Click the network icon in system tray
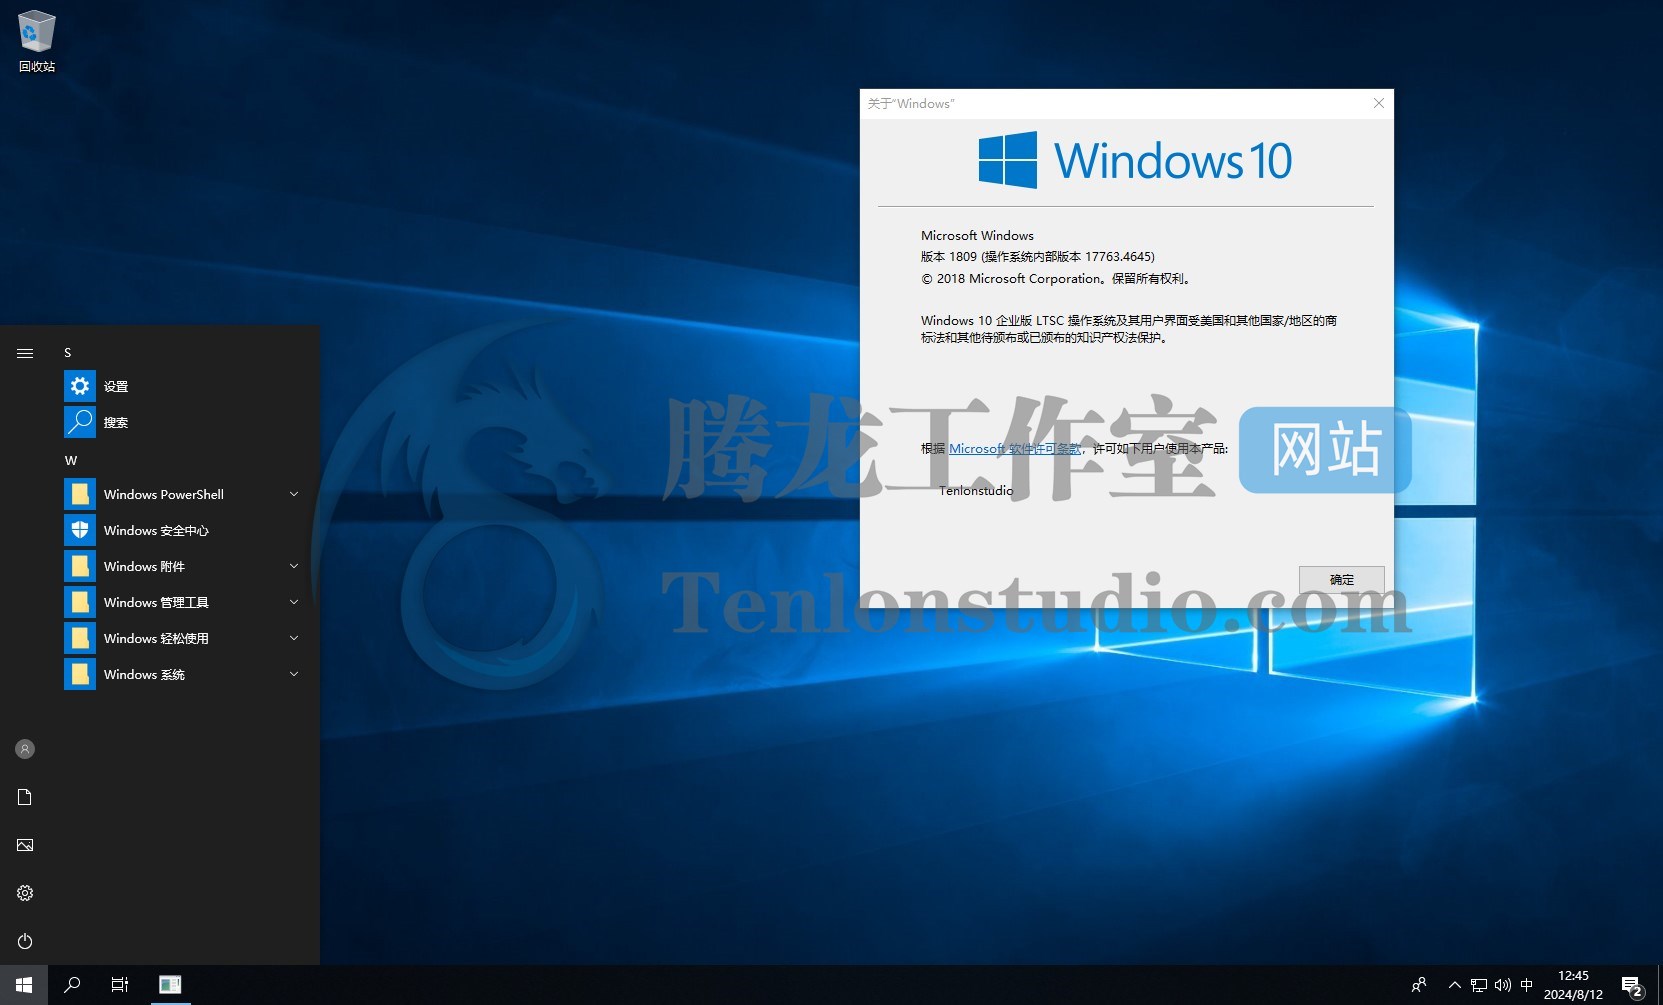1663x1005 pixels. click(1479, 985)
